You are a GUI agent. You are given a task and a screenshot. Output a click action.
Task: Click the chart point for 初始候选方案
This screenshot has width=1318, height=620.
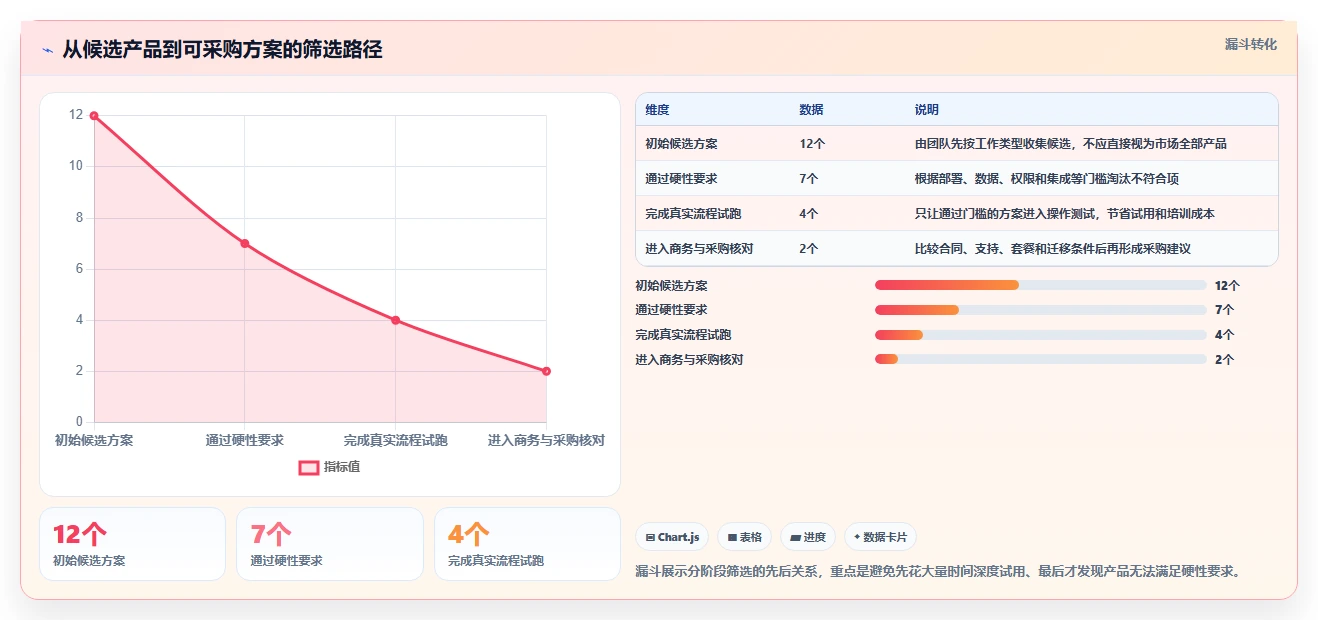[94, 116]
